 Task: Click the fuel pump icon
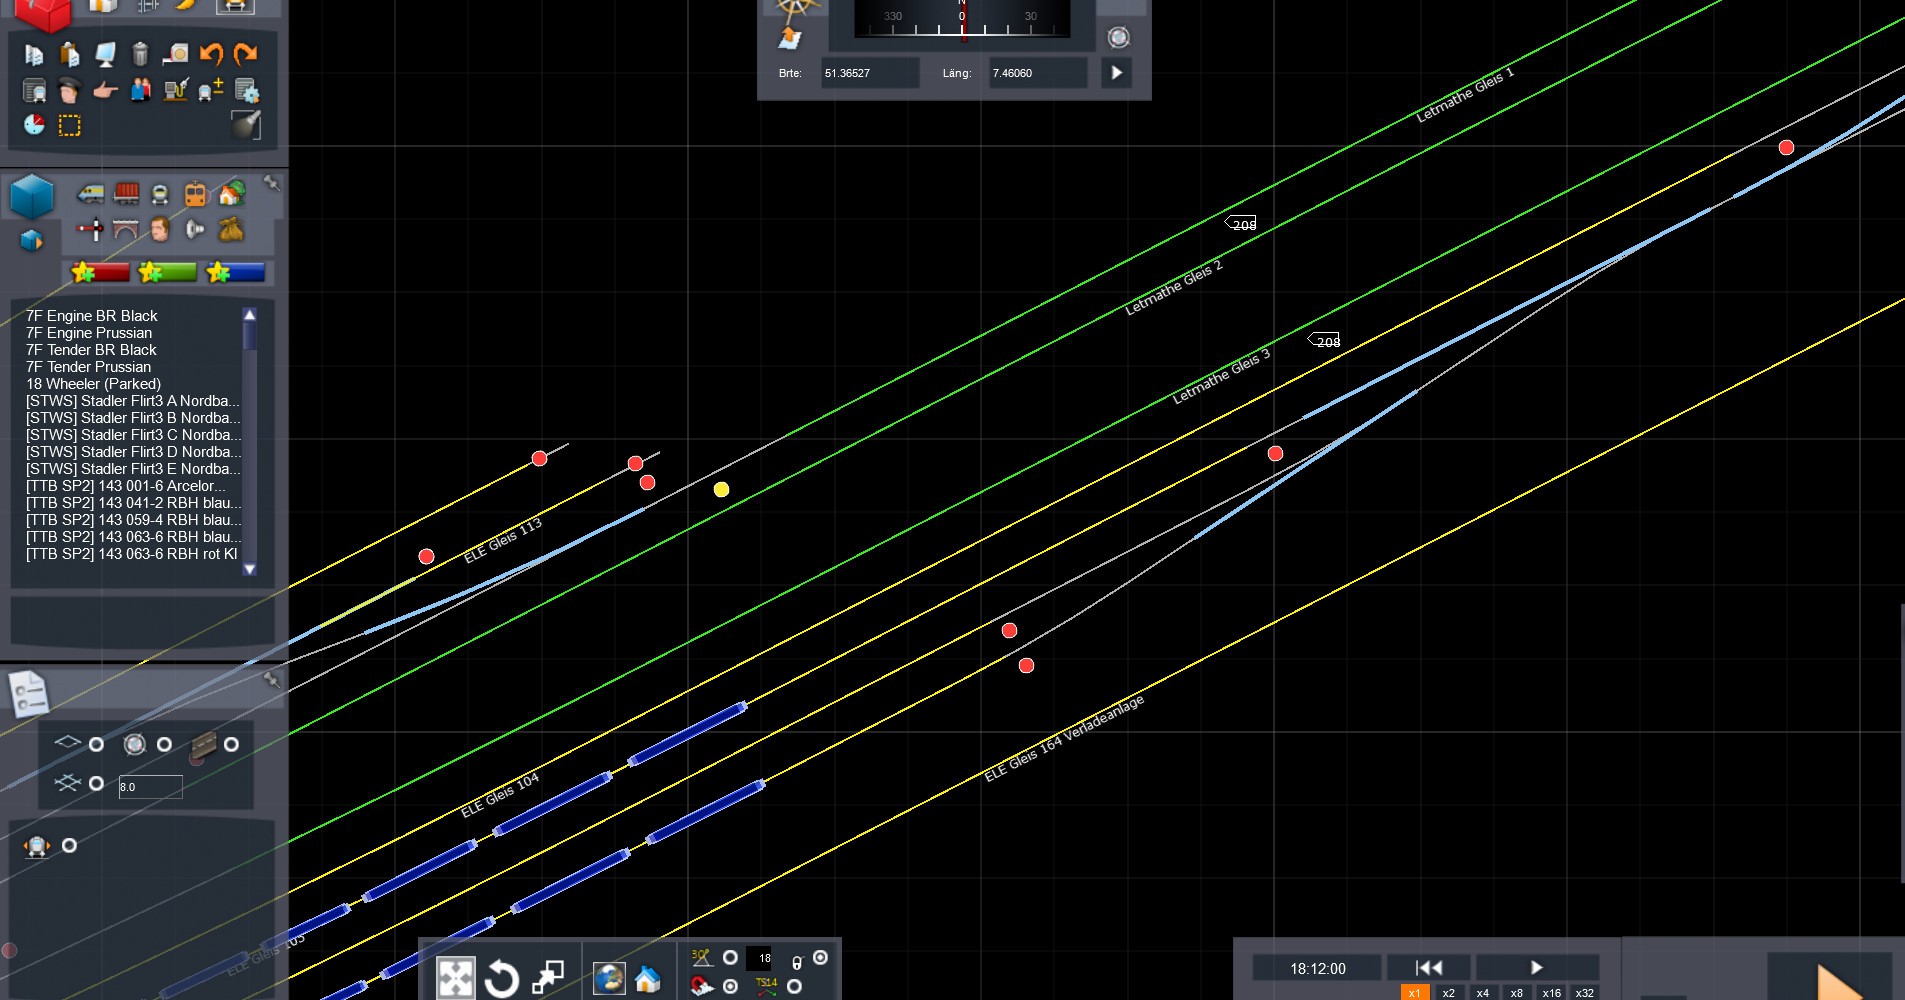[176, 91]
